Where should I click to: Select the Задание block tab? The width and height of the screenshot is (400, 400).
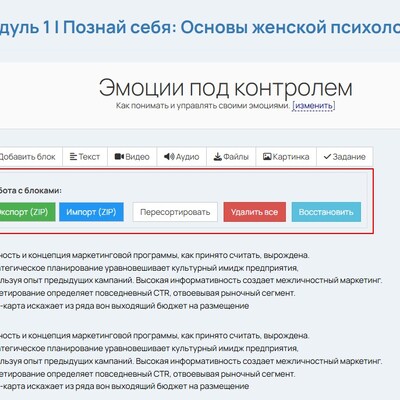[345, 156]
